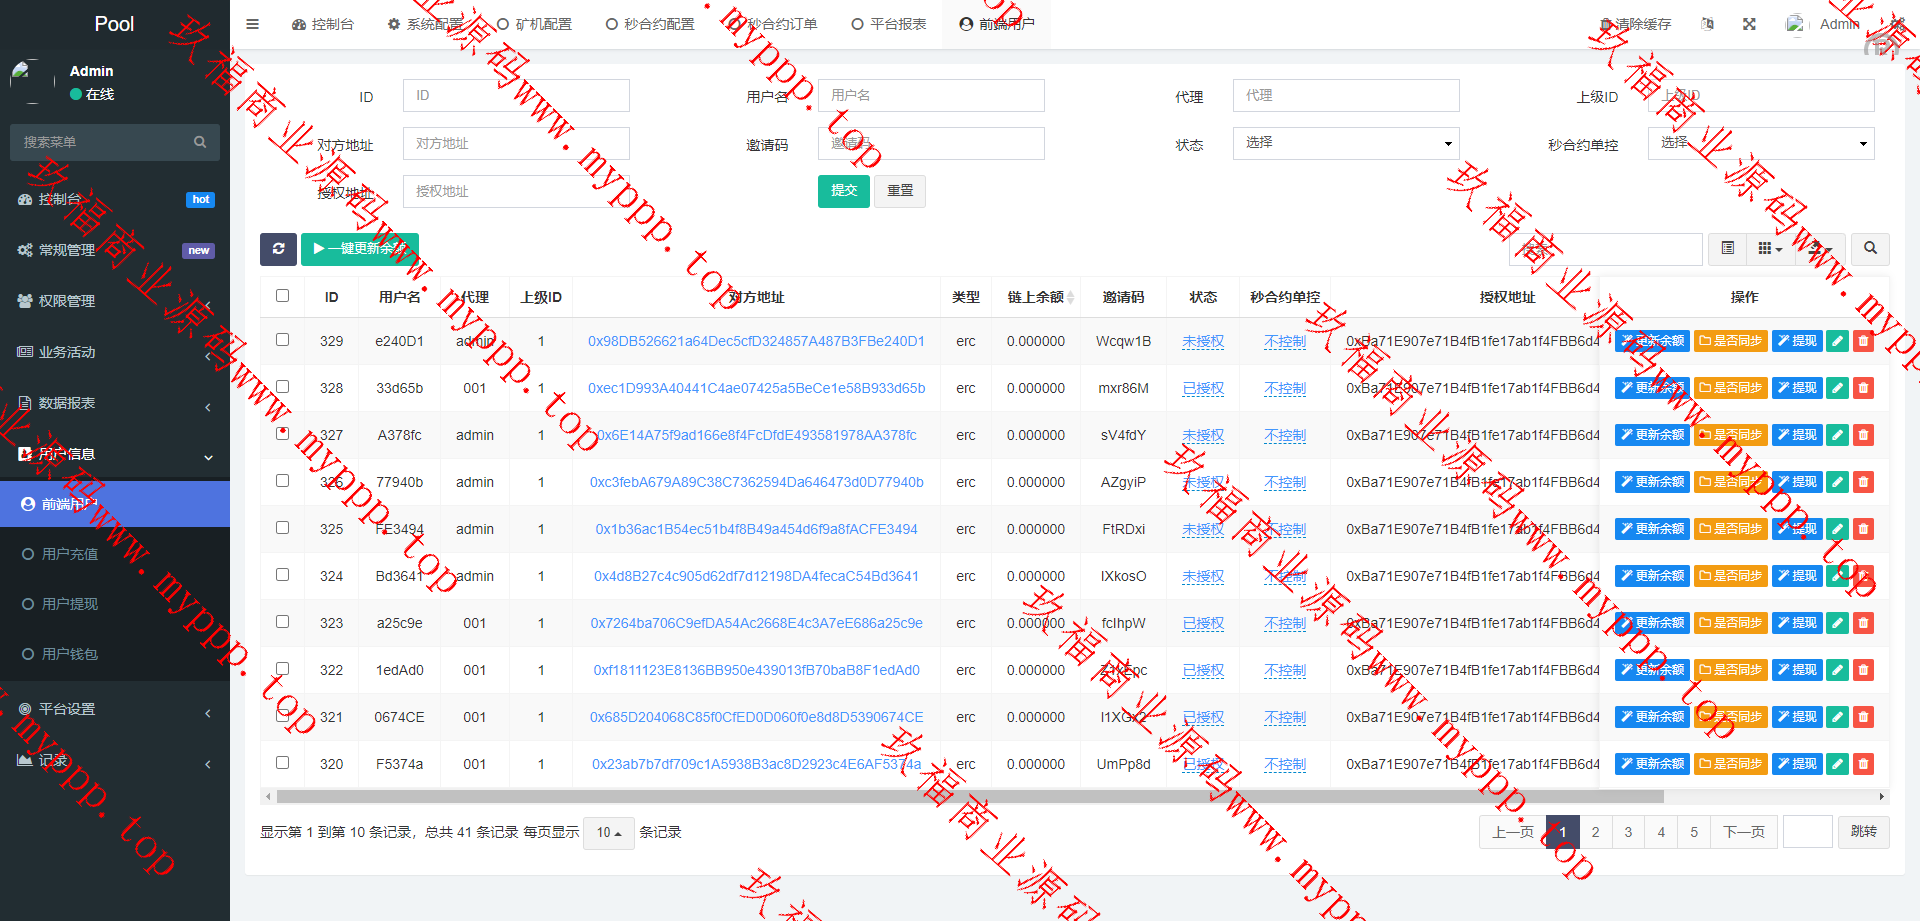The height and width of the screenshot is (921, 1920).
Task: Click the table refresh icon button
Action: click(x=278, y=249)
